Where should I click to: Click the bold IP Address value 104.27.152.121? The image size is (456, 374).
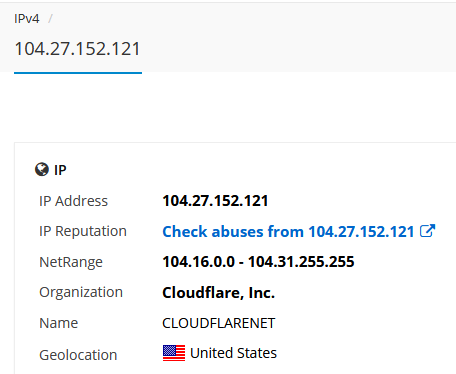tap(215, 201)
